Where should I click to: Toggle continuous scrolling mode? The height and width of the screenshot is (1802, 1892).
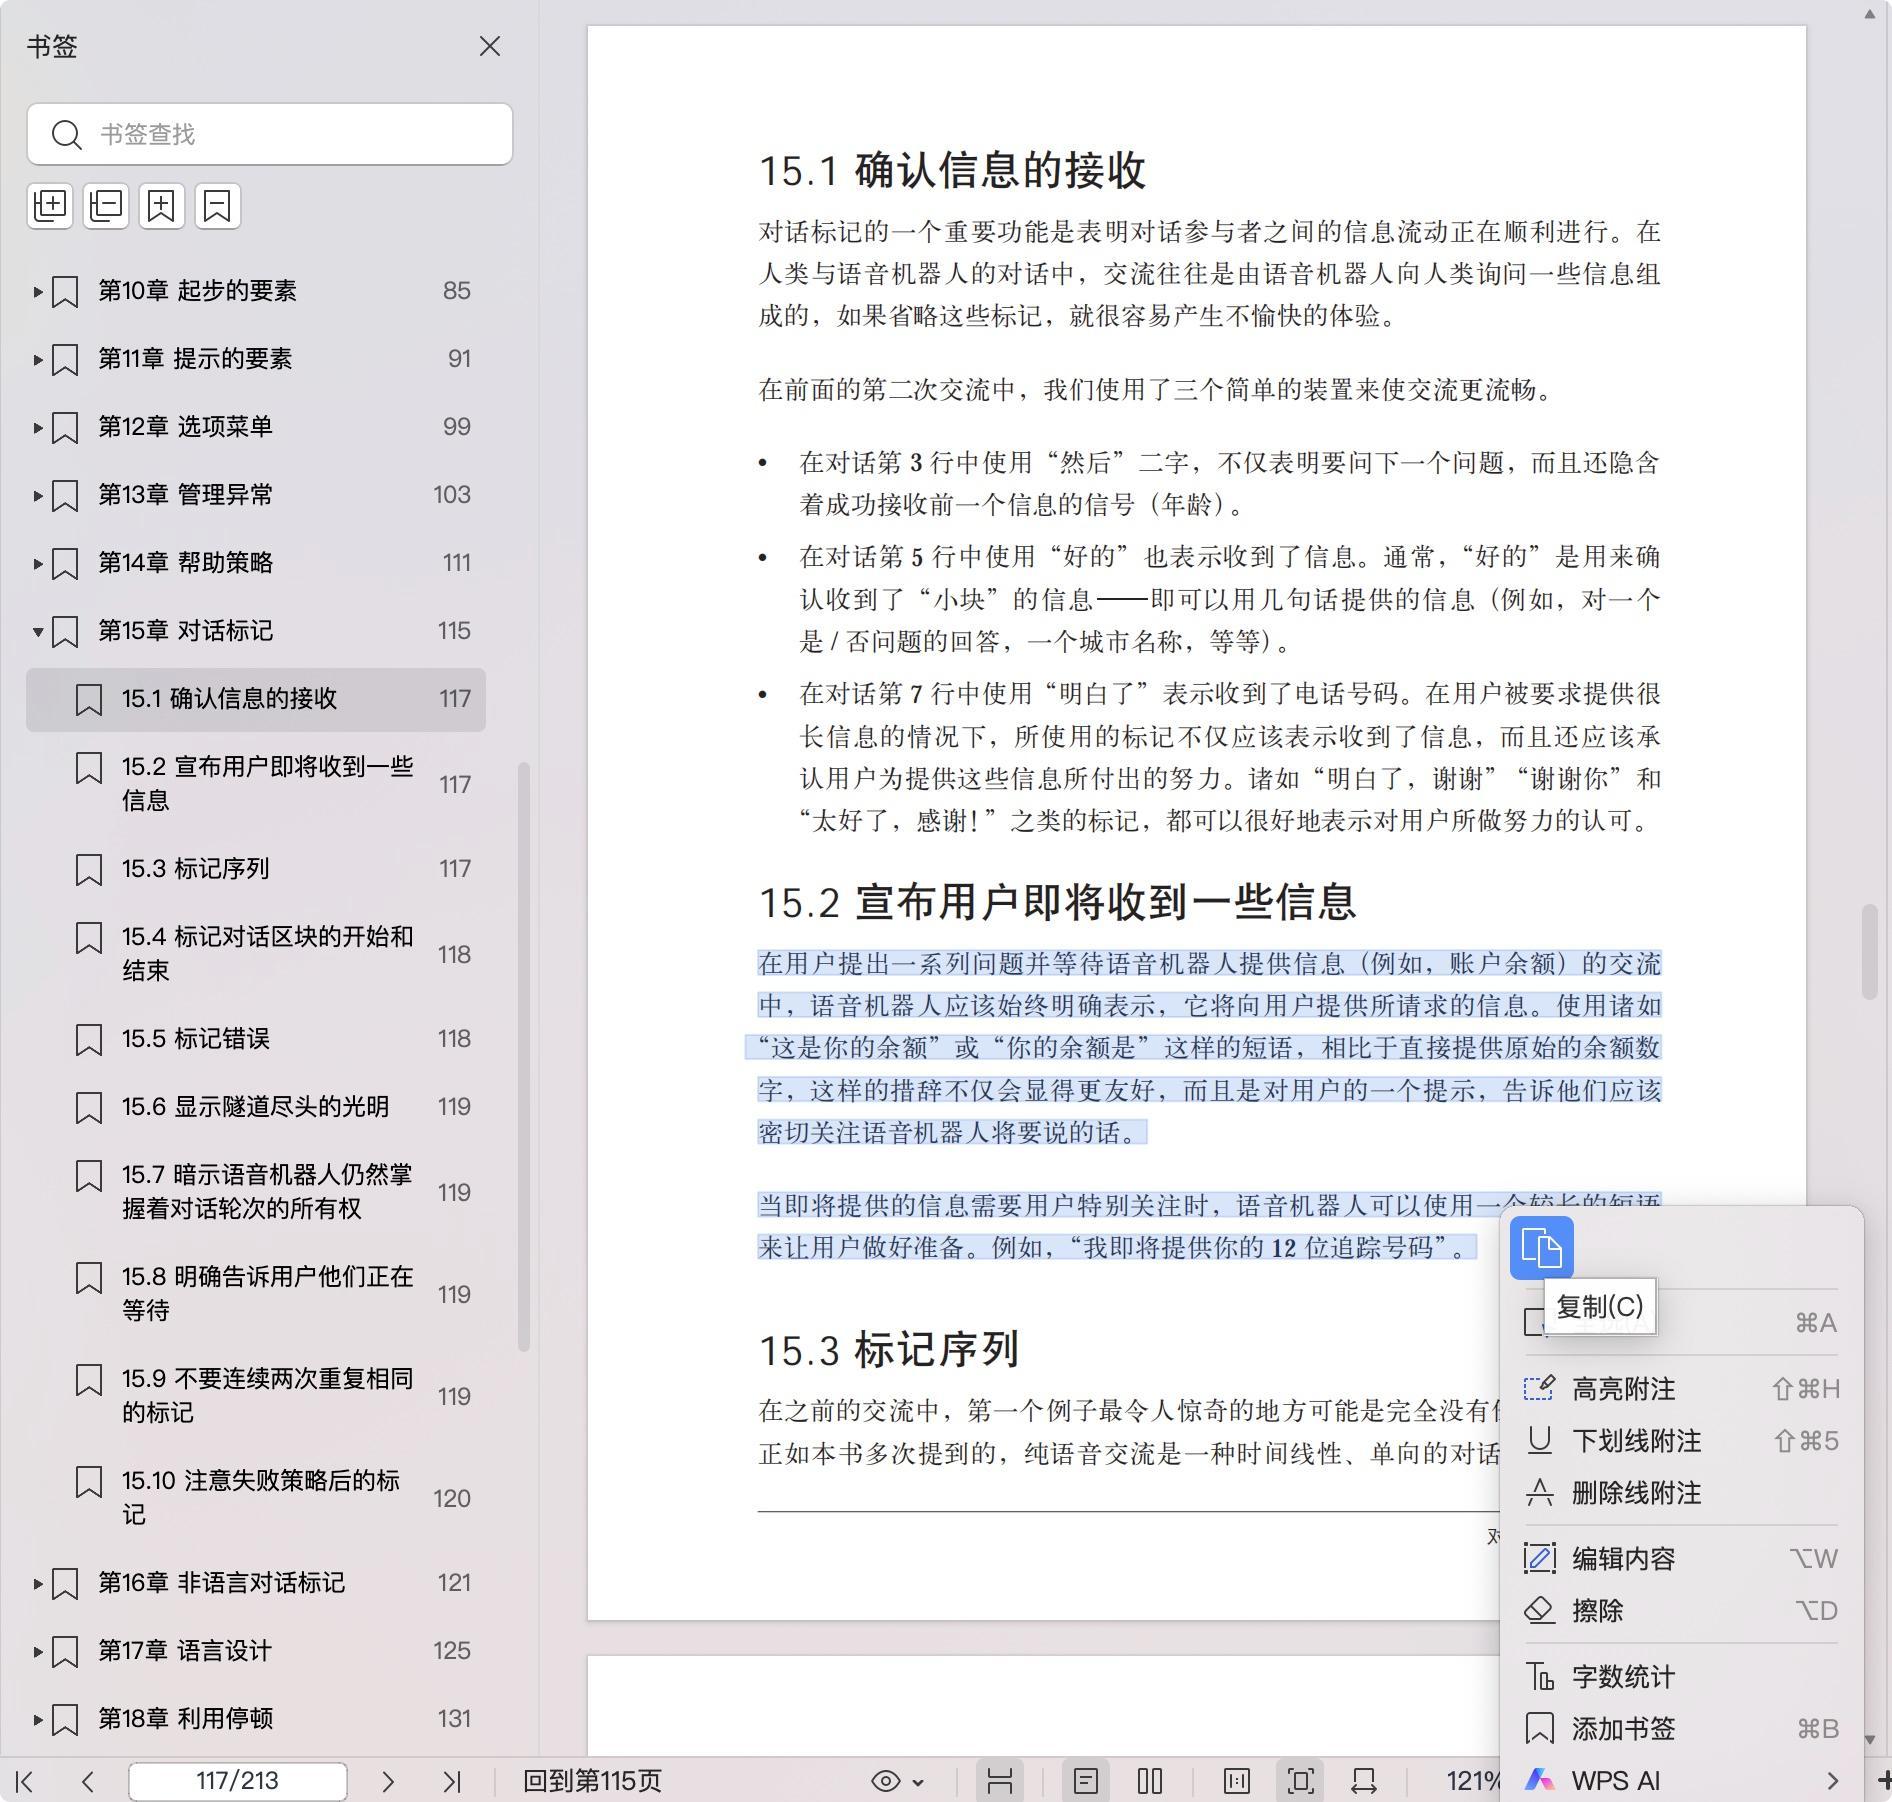pos(999,1781)
